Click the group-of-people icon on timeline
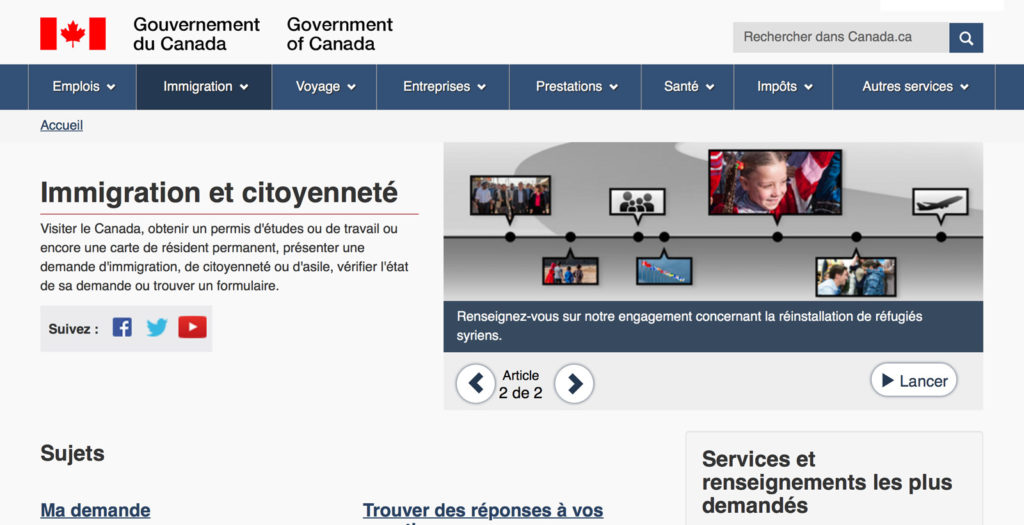1024x525 pixels. click(x=637, y=202)
